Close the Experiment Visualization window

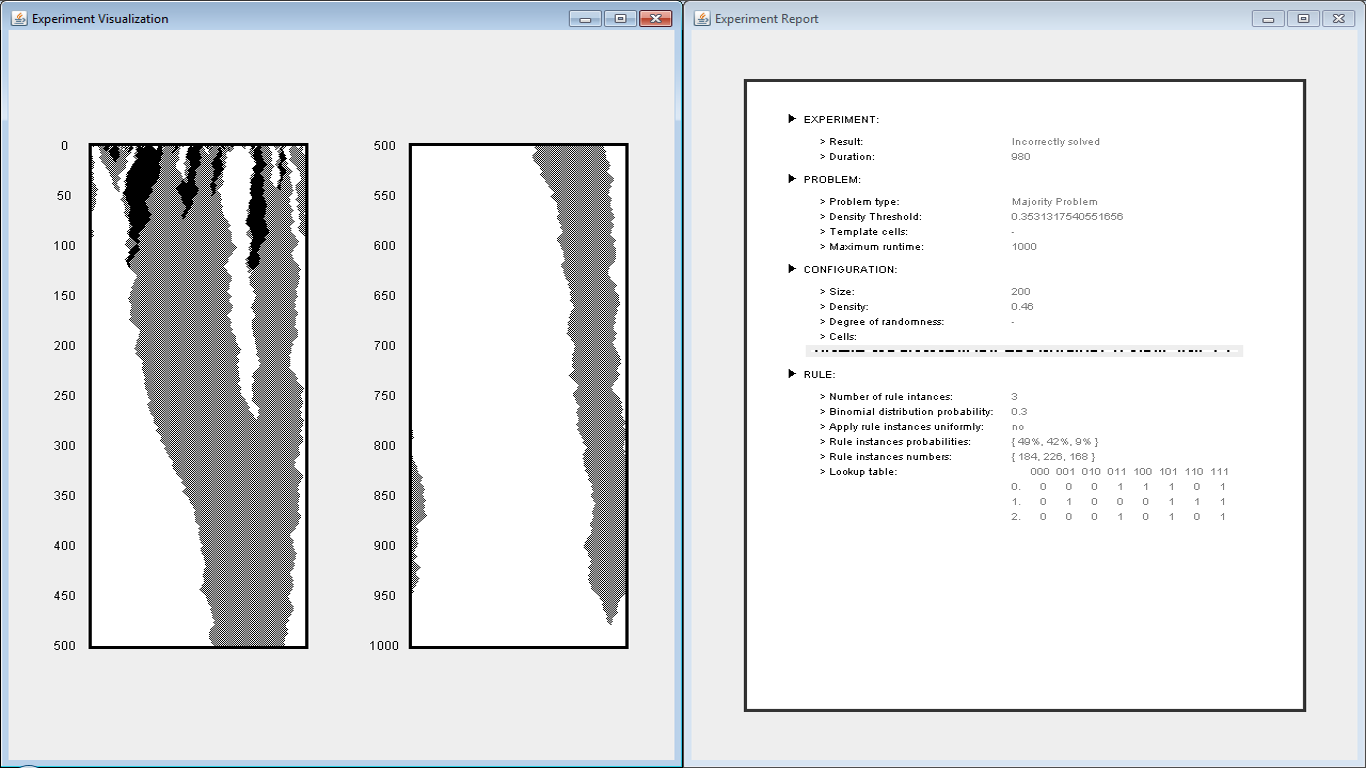tap(655, 19)
